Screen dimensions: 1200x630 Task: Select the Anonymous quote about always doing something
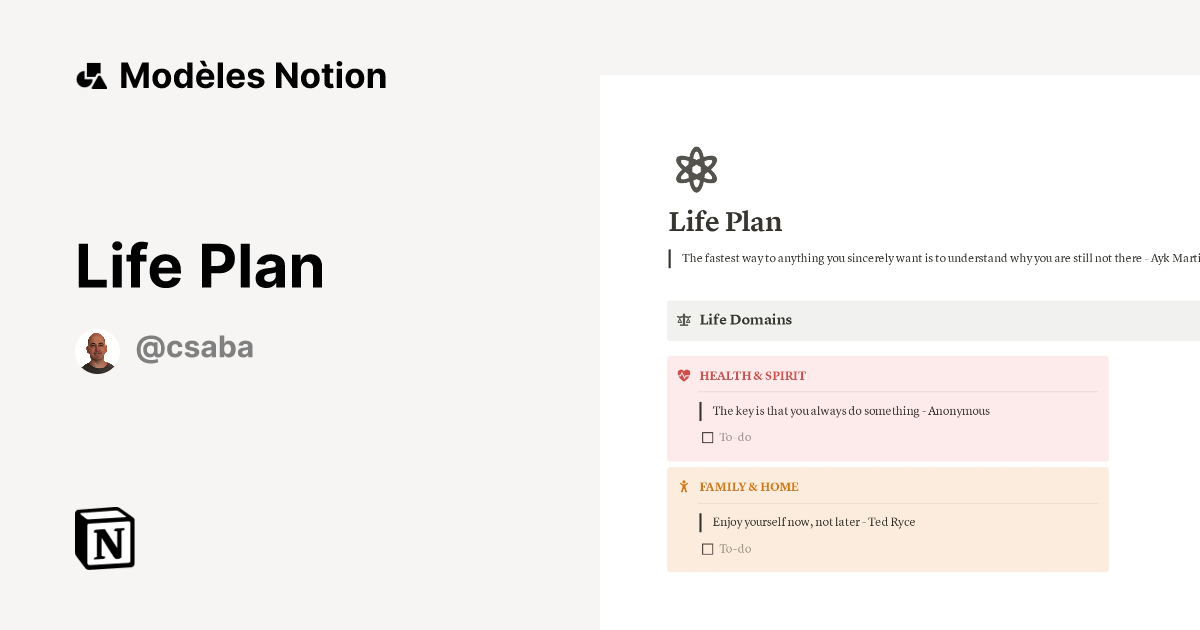click(850, 411)
